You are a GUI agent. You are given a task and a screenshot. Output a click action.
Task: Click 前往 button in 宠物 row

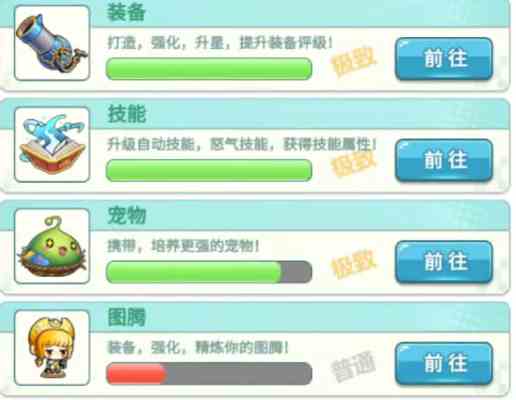pos(444,262)
